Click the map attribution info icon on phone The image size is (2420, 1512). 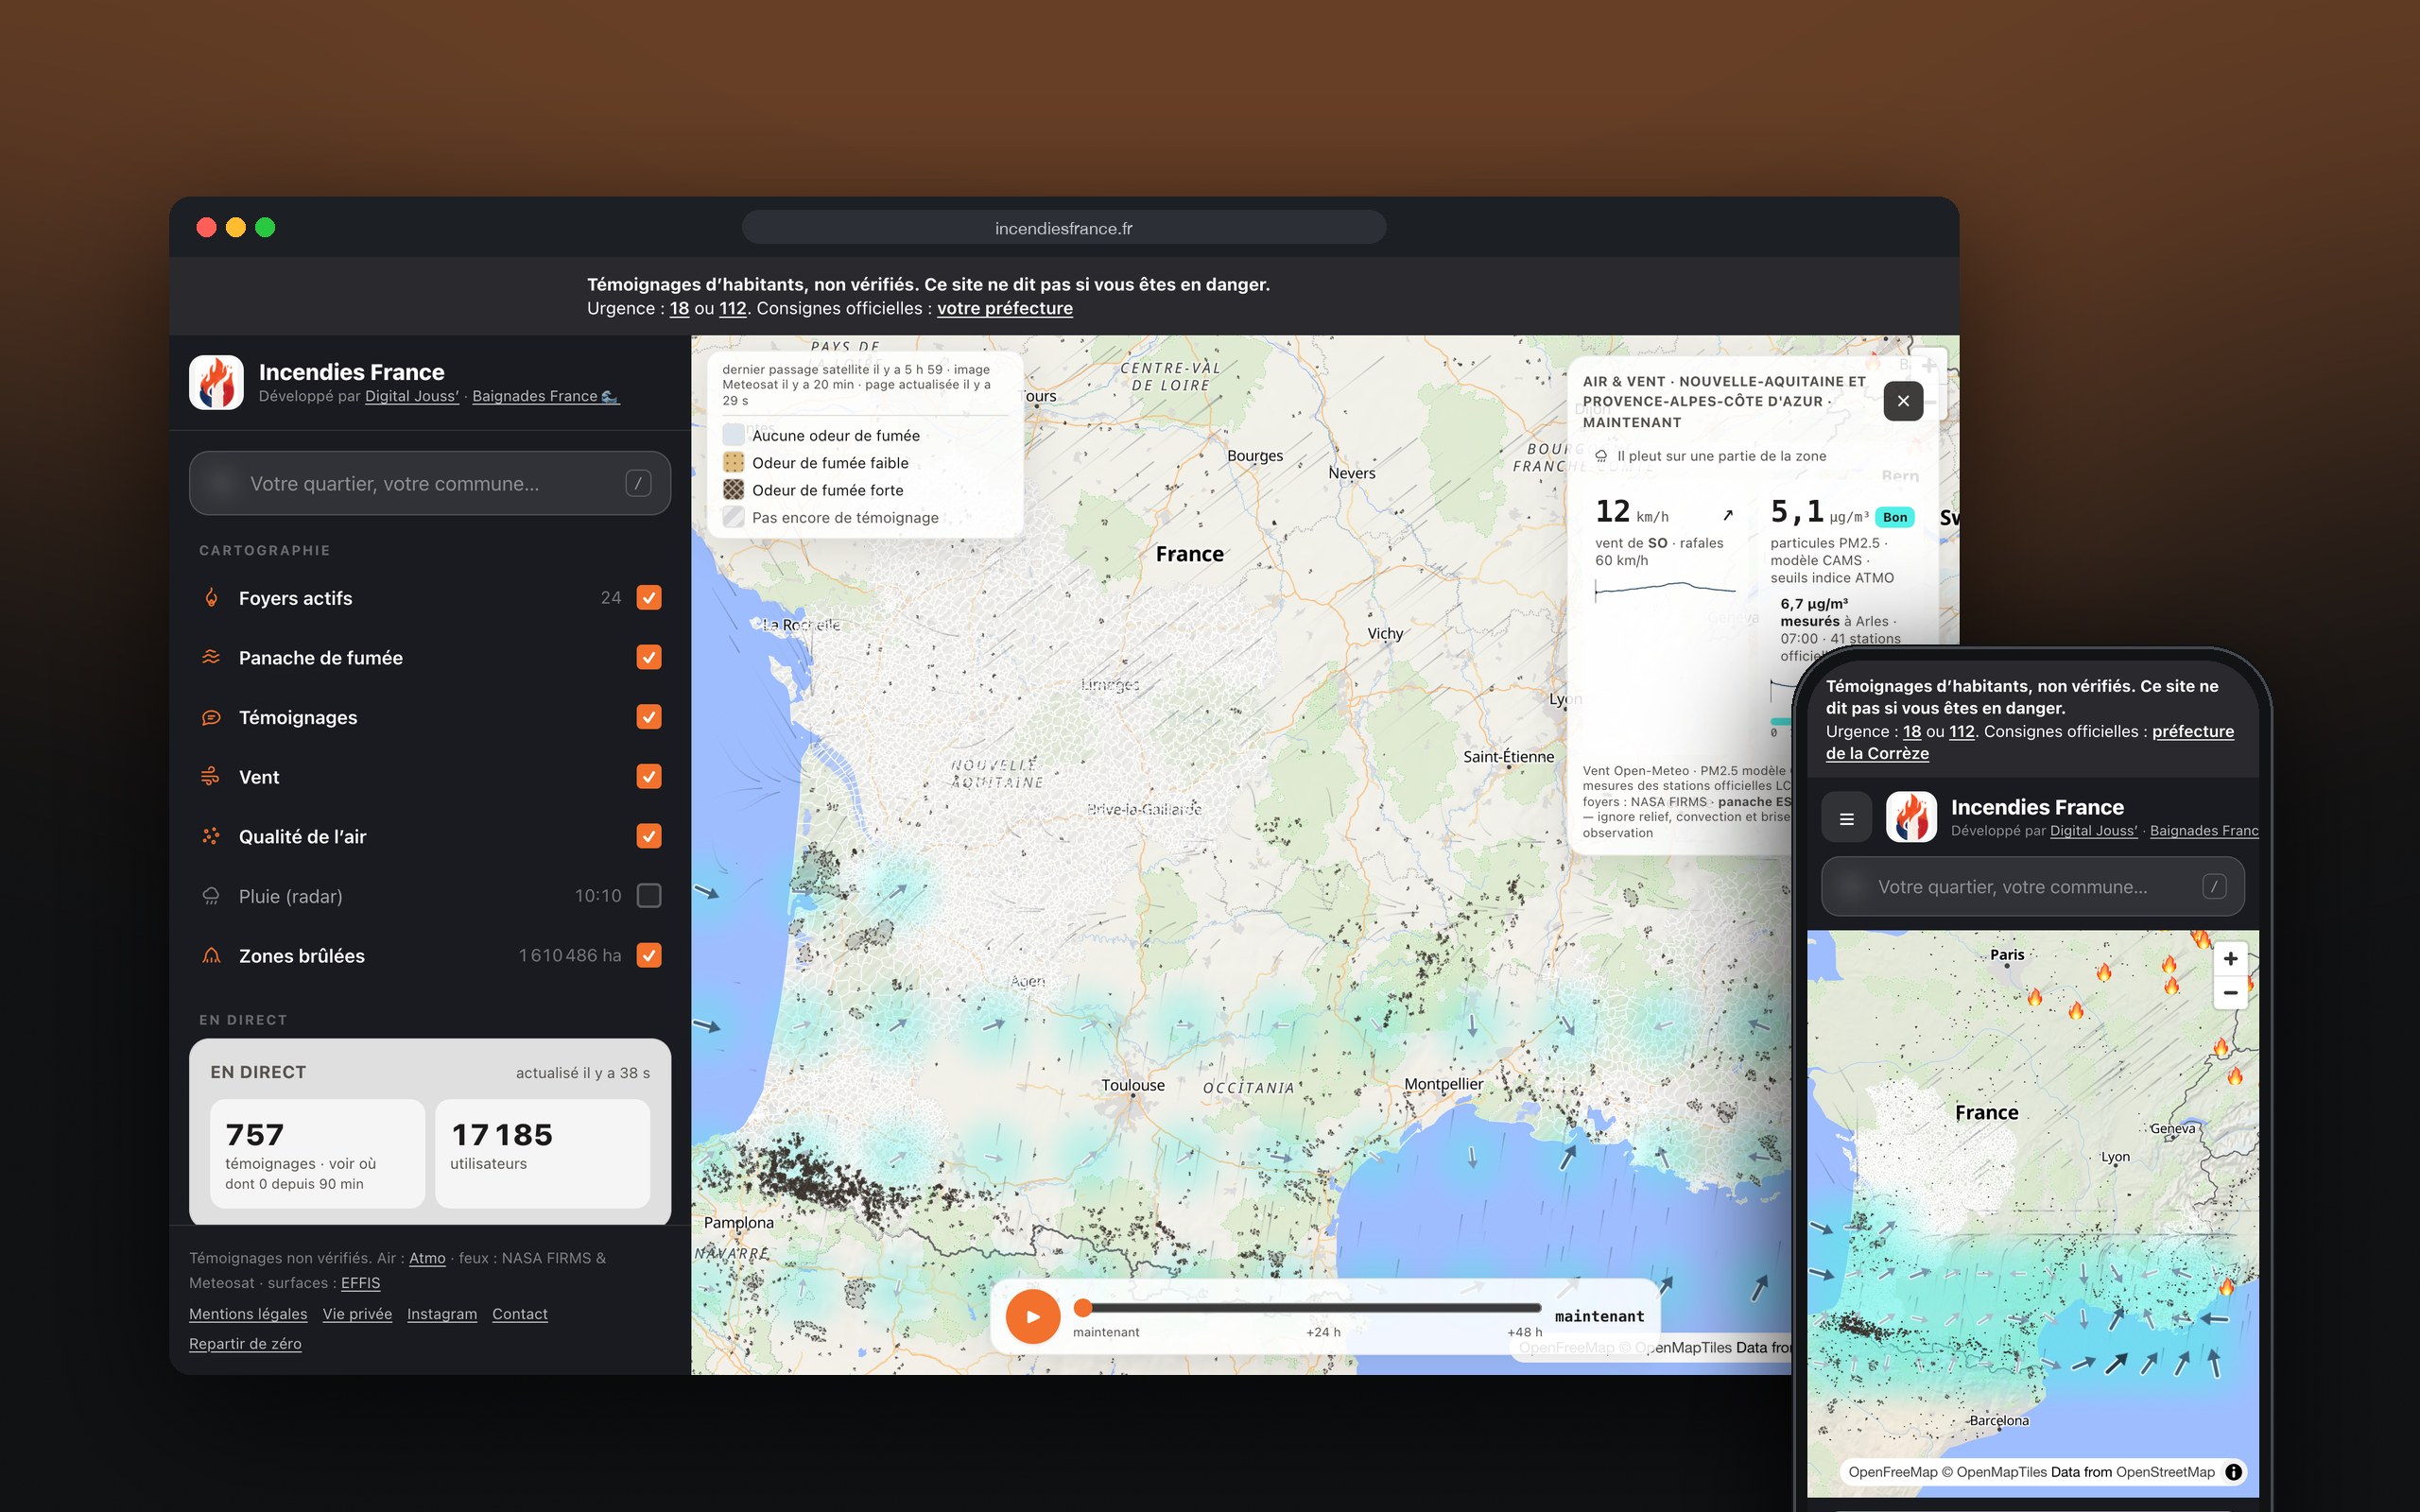tap(2233, 1472)
